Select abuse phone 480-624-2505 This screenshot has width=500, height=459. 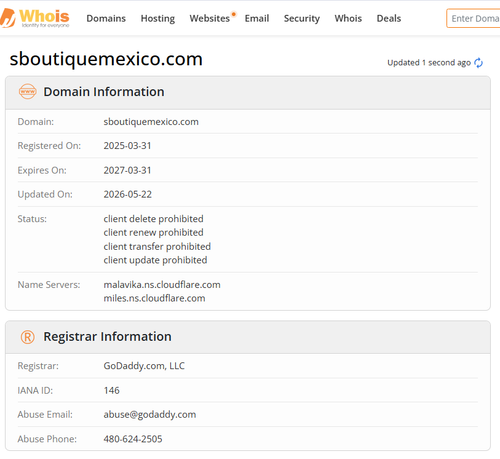click(133, 439)
